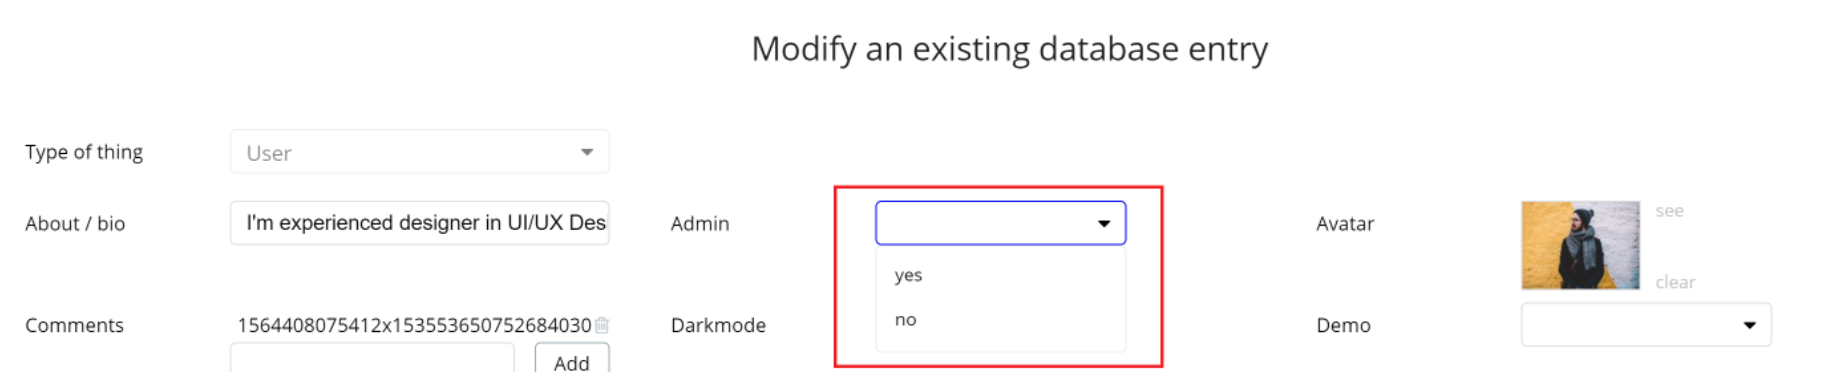Focus the About / bio text field

click(419, 223)
